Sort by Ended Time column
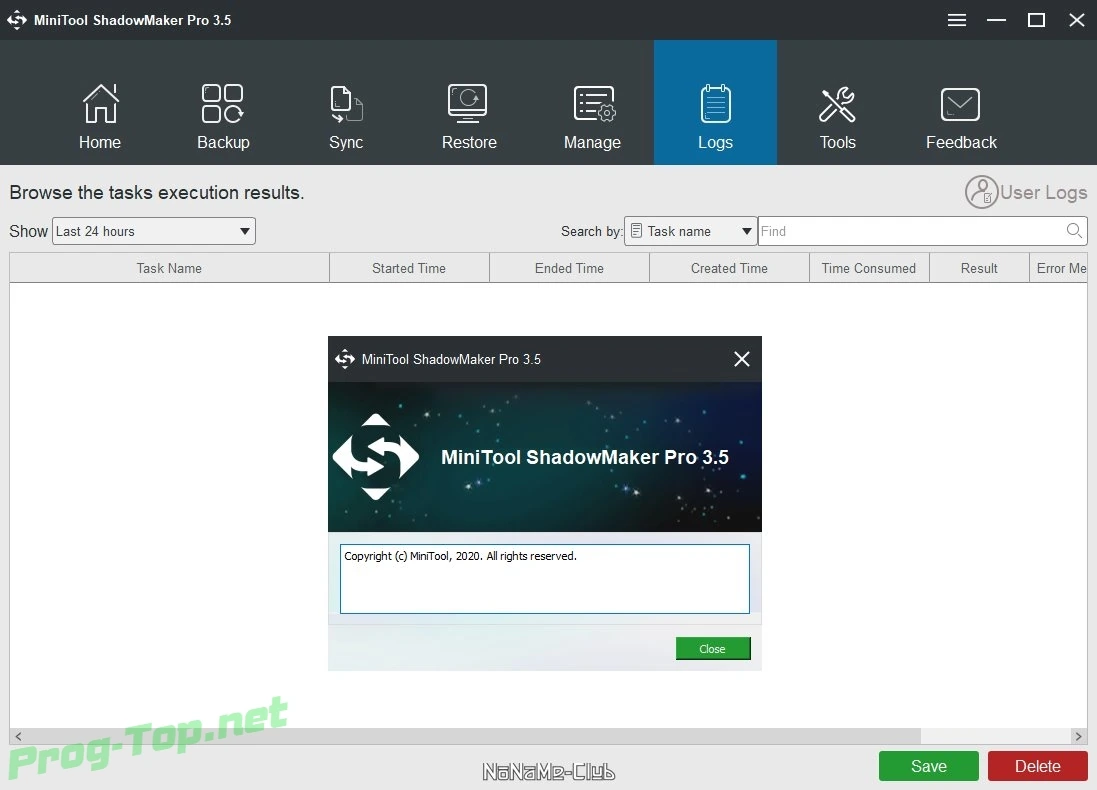 [569, 268]
